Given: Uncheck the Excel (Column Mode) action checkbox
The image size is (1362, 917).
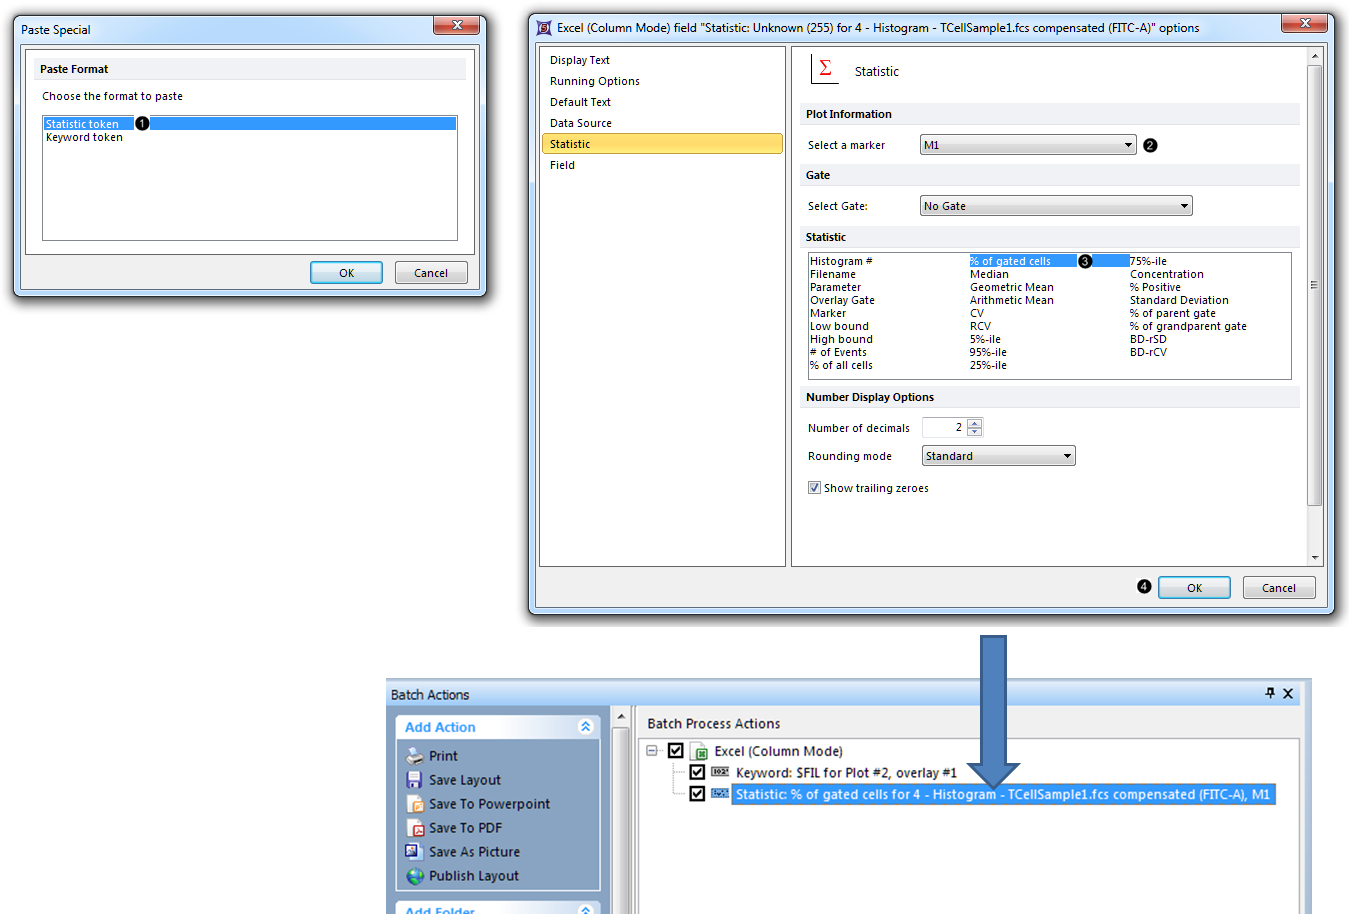Looking at the screenshot, I should (x=676, y=751).
